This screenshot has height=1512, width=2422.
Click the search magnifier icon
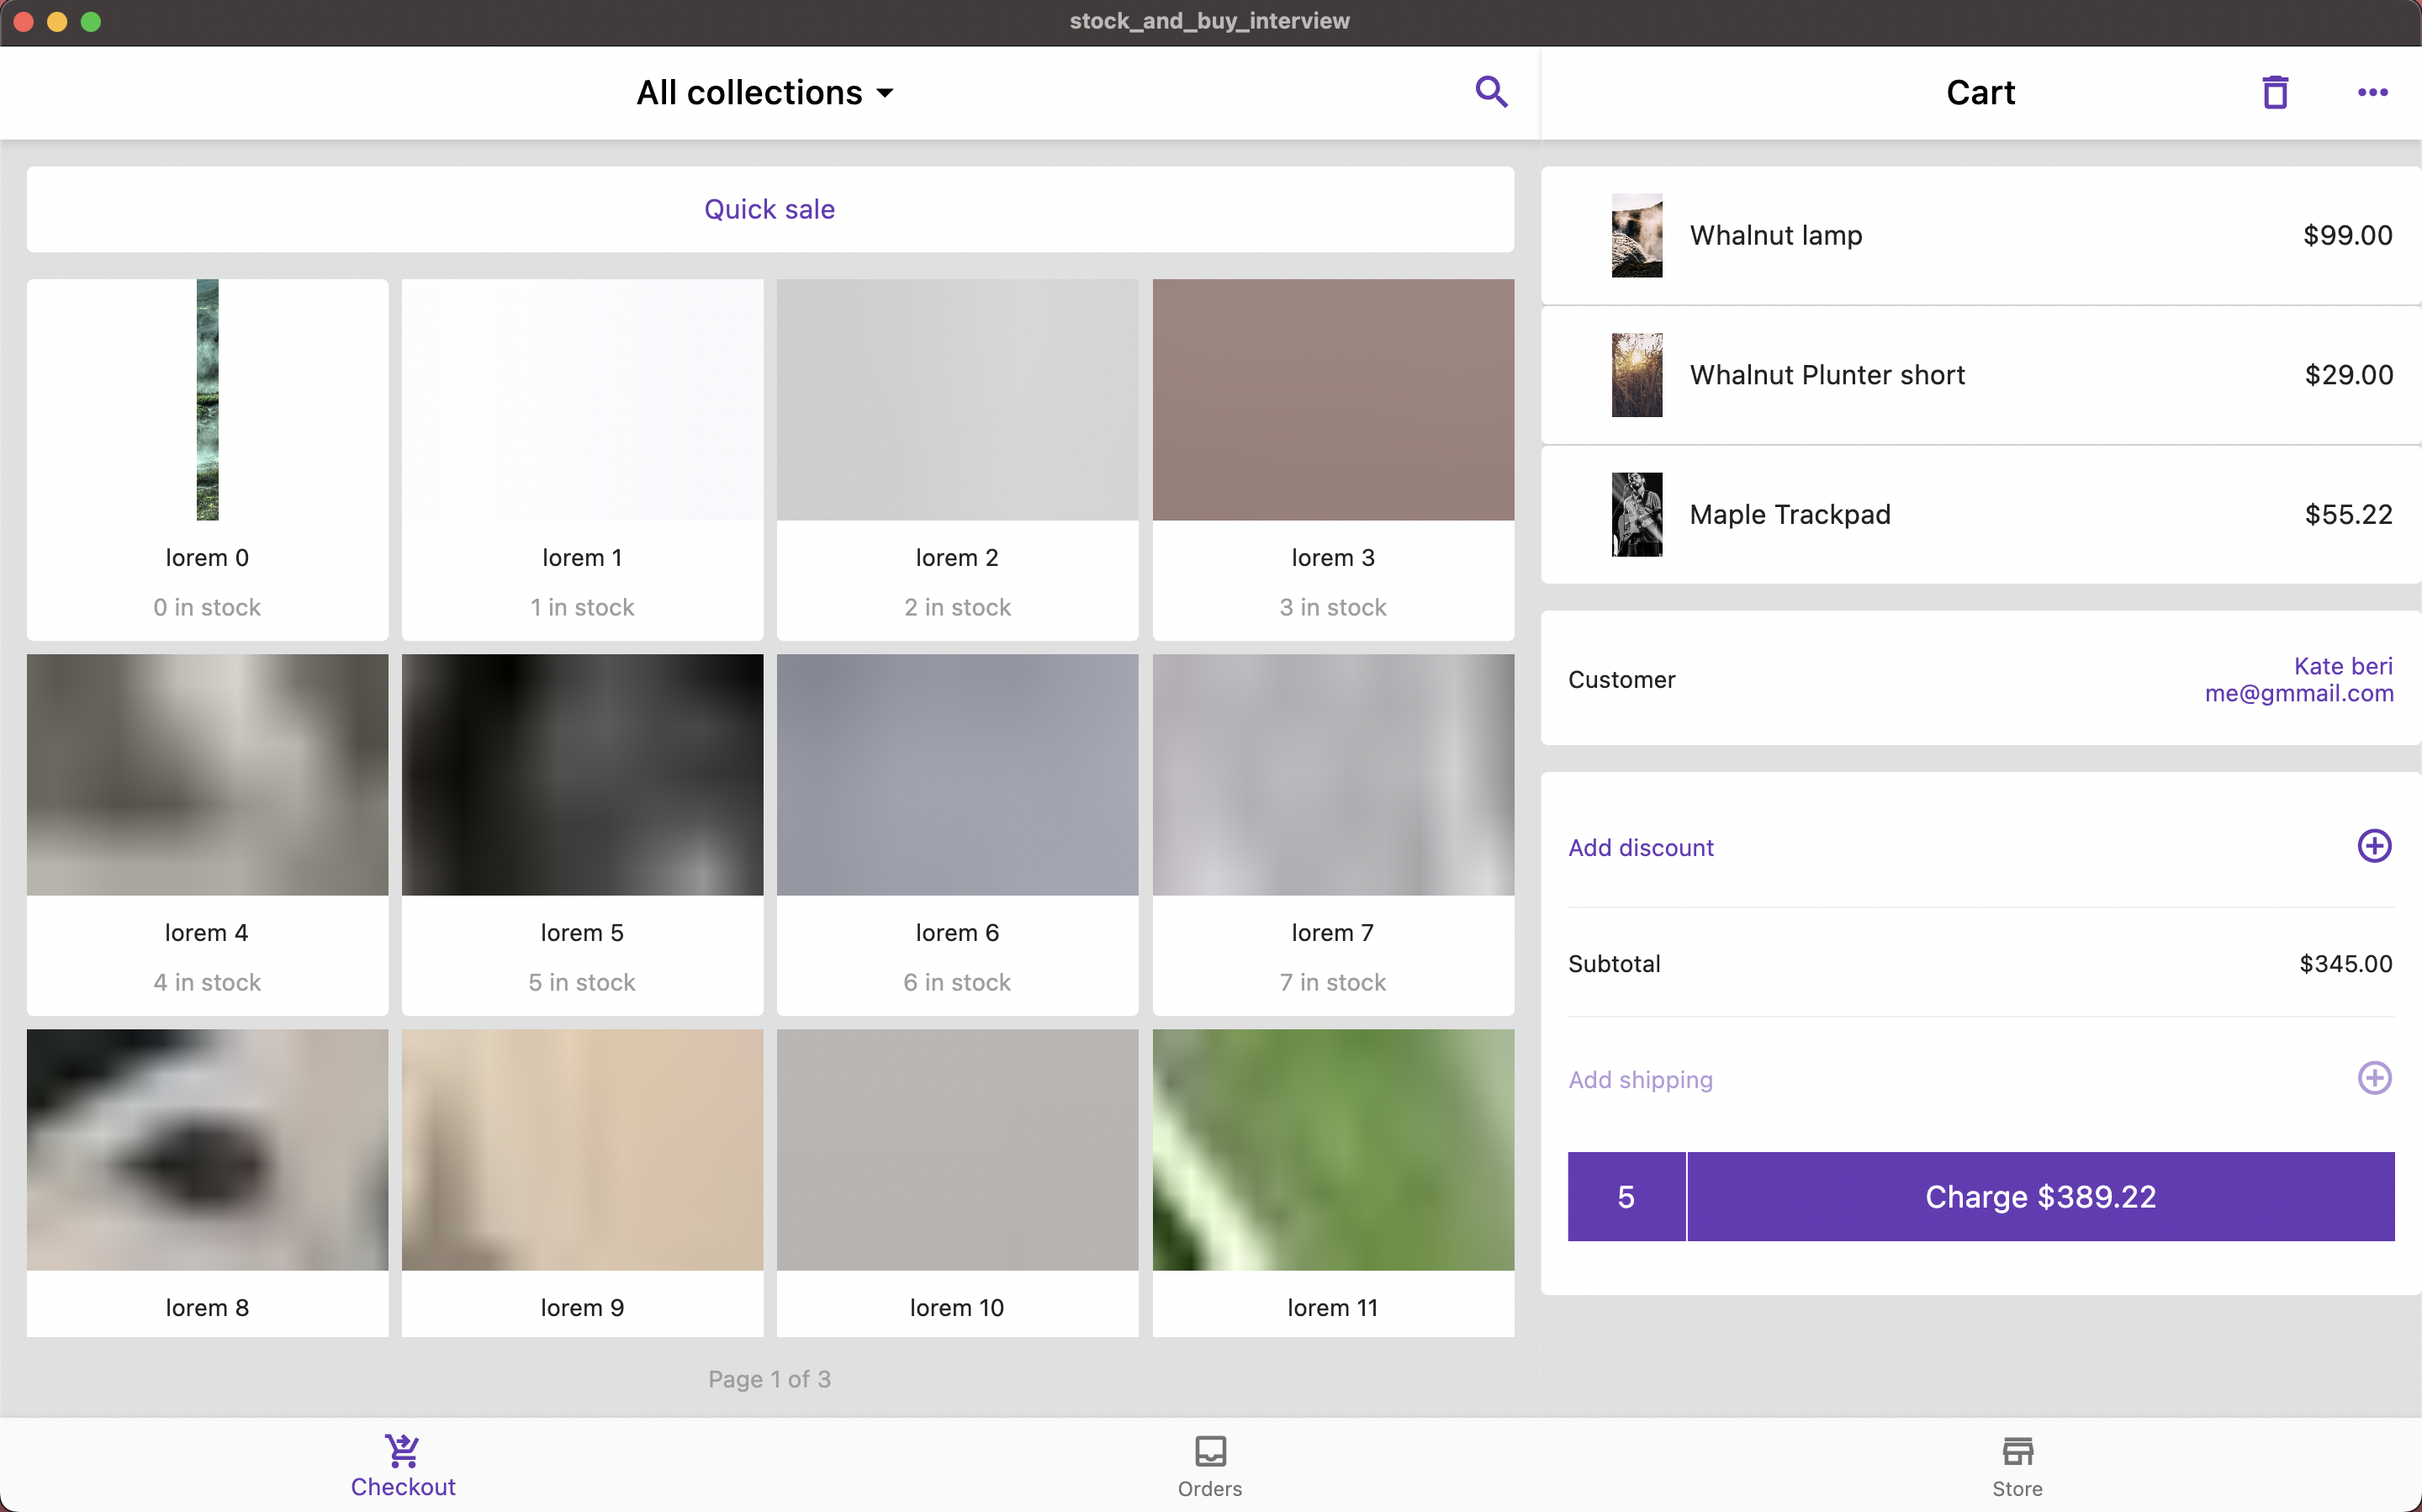(x=1491, y=92)
